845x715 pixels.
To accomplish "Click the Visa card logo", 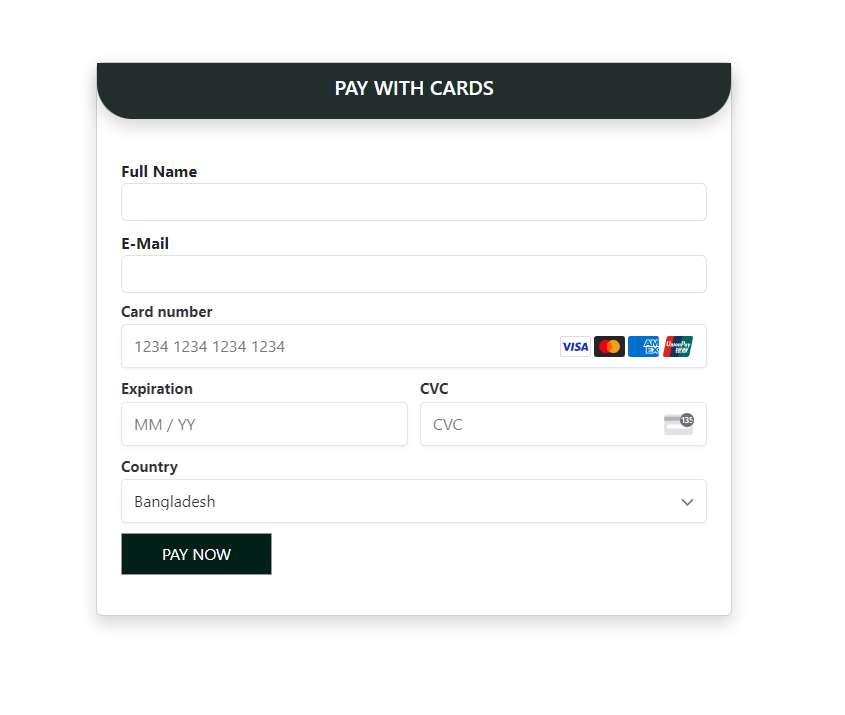I will point(575,347).
